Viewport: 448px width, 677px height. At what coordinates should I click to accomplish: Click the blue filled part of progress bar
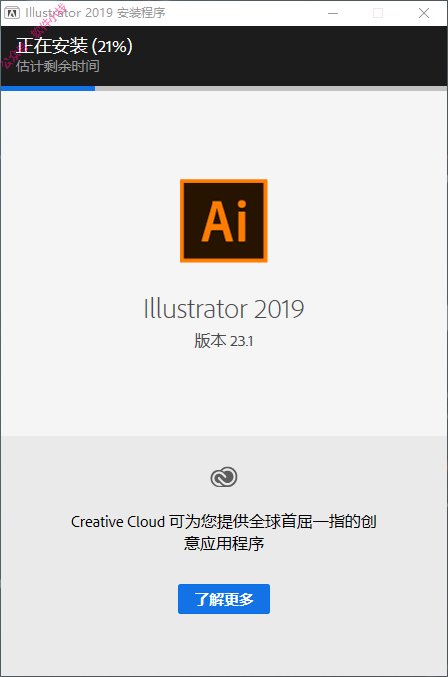[x=48, y=89]
